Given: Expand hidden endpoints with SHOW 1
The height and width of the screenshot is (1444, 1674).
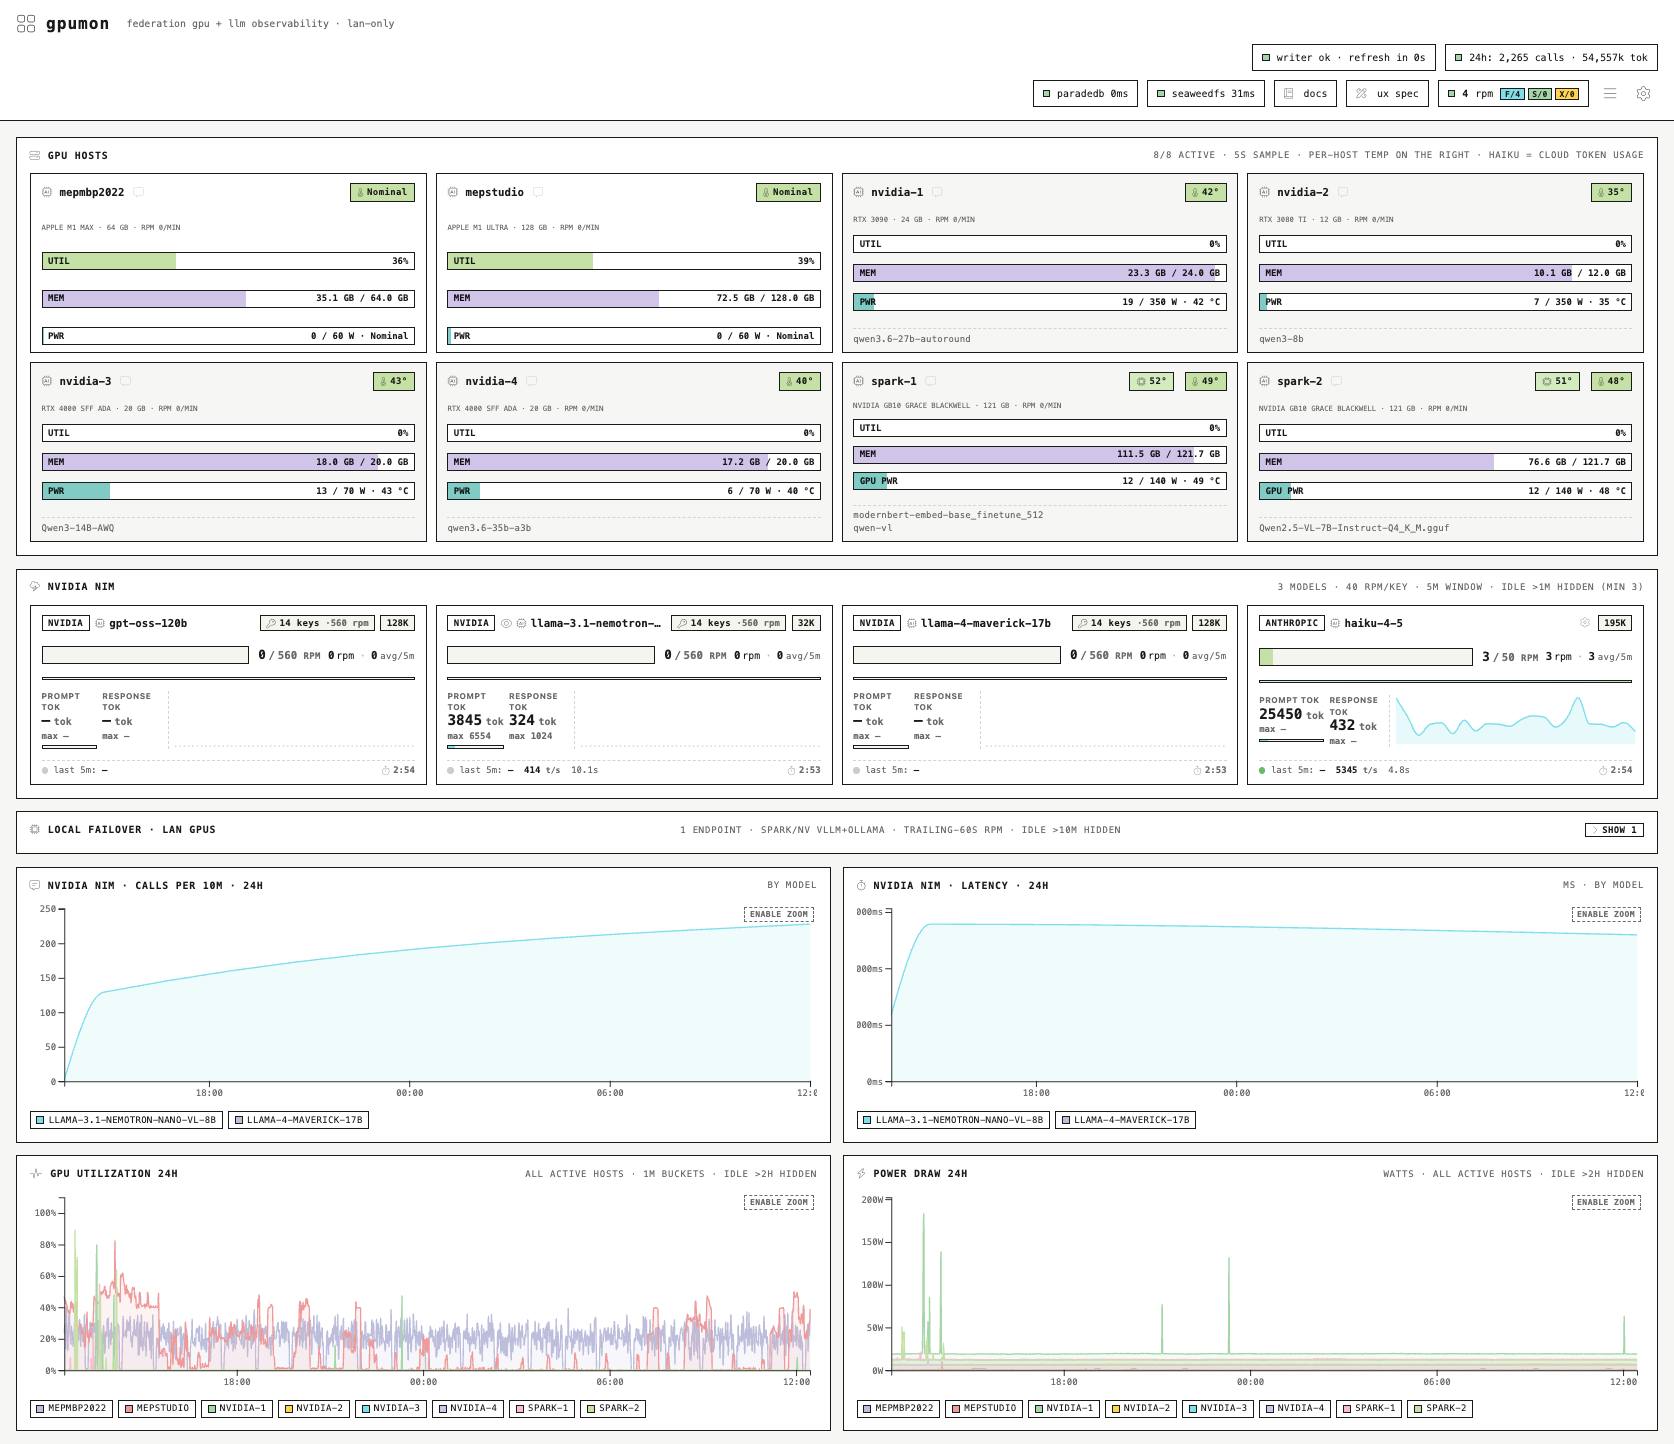Looking at the screenshot, I should coord(1614,830).
